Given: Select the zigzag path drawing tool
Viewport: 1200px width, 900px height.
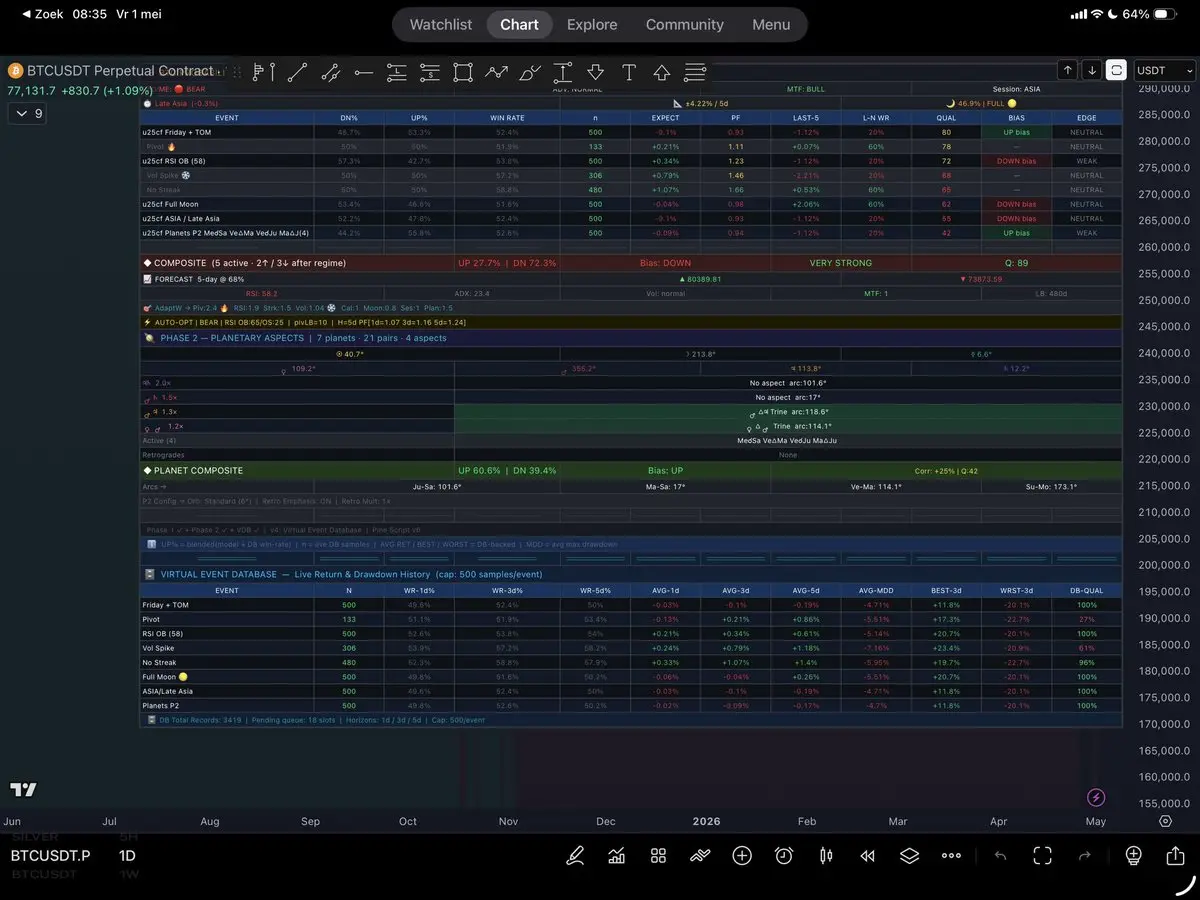Looking at the screenshot, I should point(496,72).
